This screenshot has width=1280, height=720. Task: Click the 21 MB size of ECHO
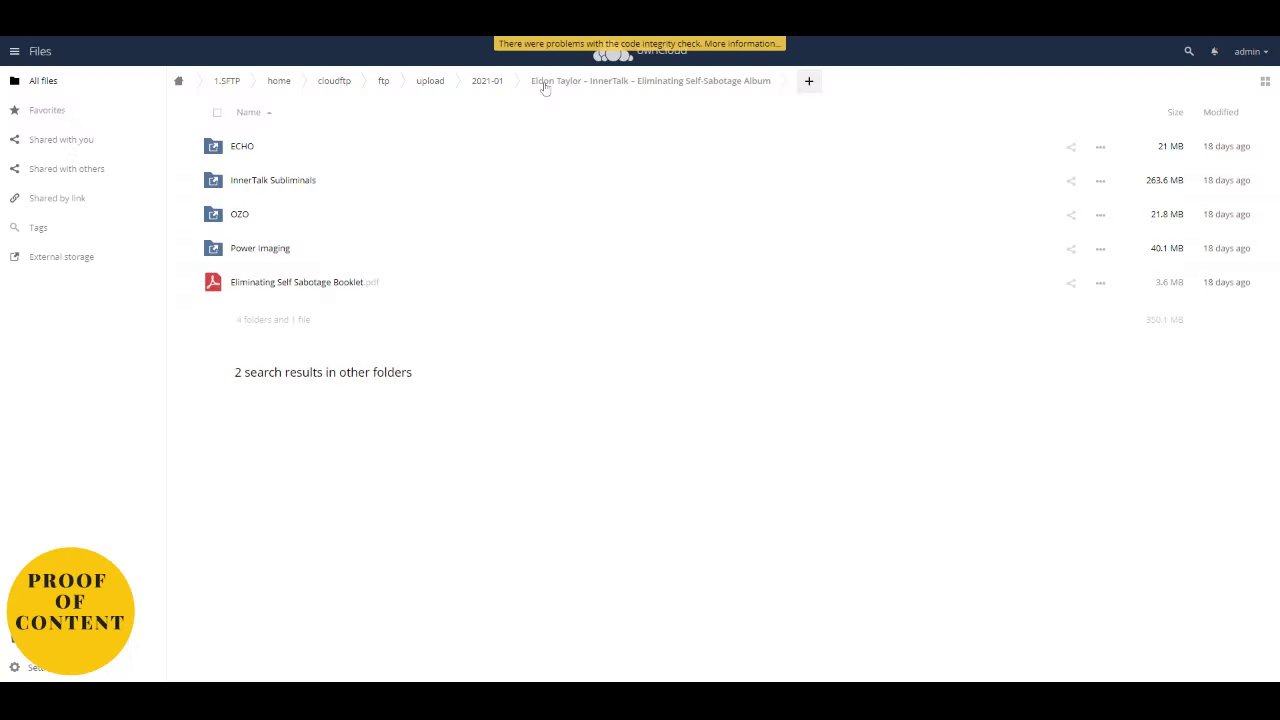1171,146
